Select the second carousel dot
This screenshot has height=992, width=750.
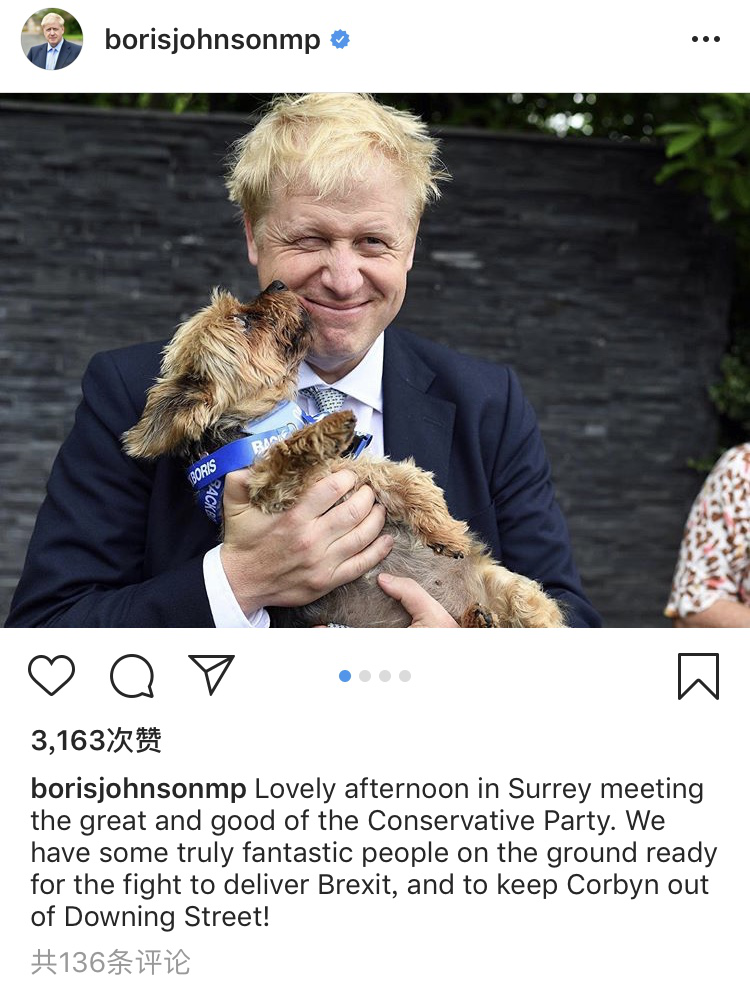[x=365, y=676]
